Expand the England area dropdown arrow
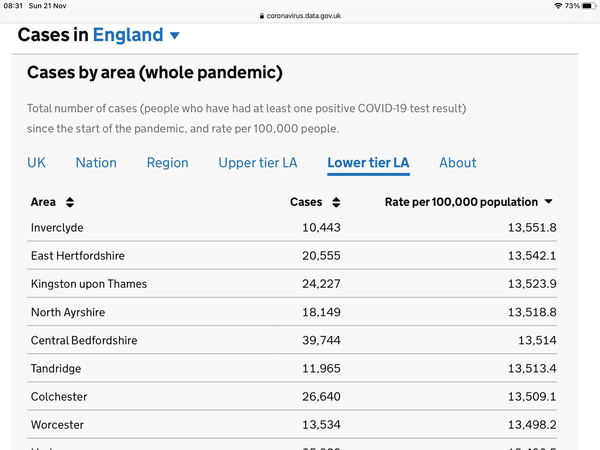600x450 pixels. pos(175,36)
